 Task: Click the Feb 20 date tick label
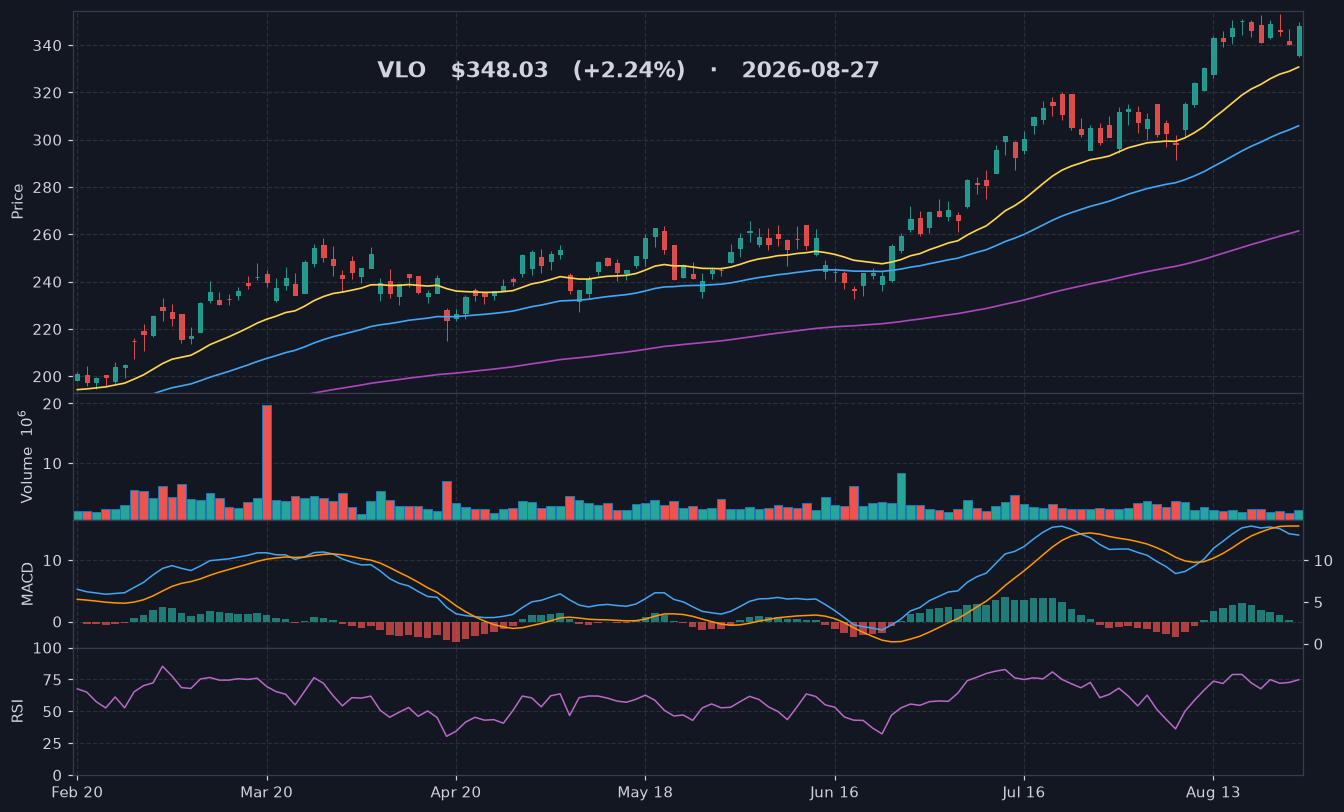(77, 792)
